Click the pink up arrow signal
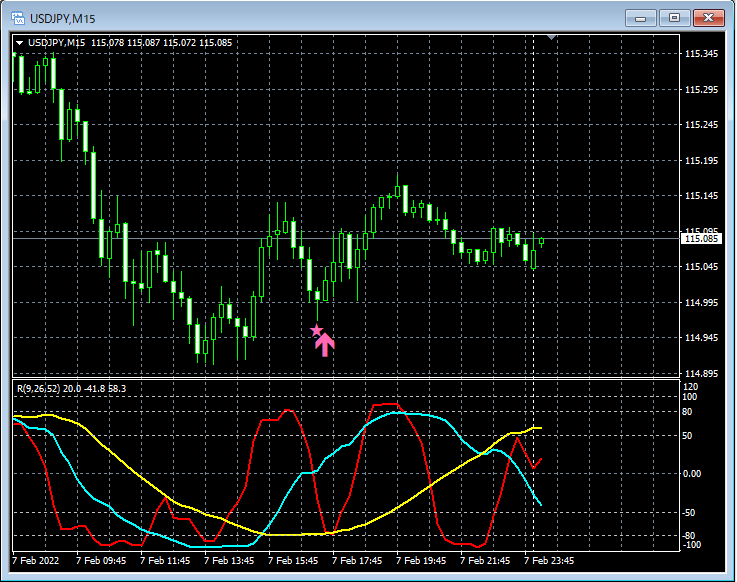 point(325,345)
